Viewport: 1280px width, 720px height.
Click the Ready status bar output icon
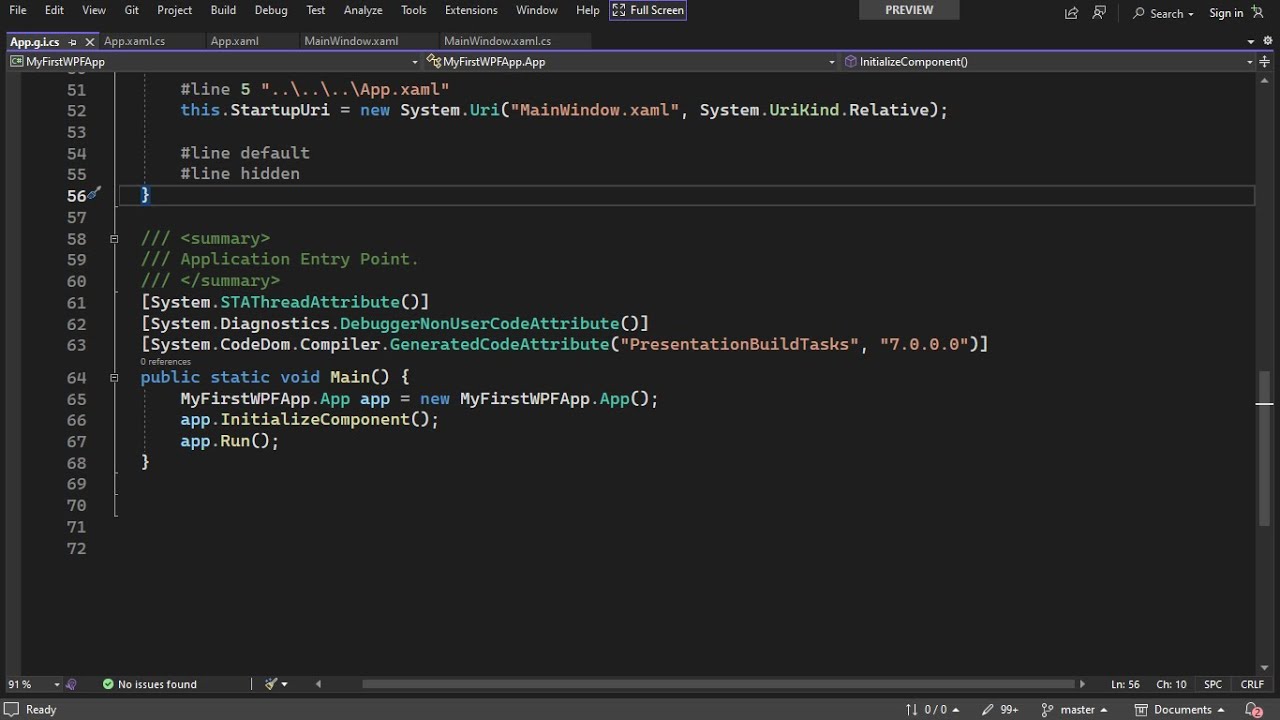(11, 709)
